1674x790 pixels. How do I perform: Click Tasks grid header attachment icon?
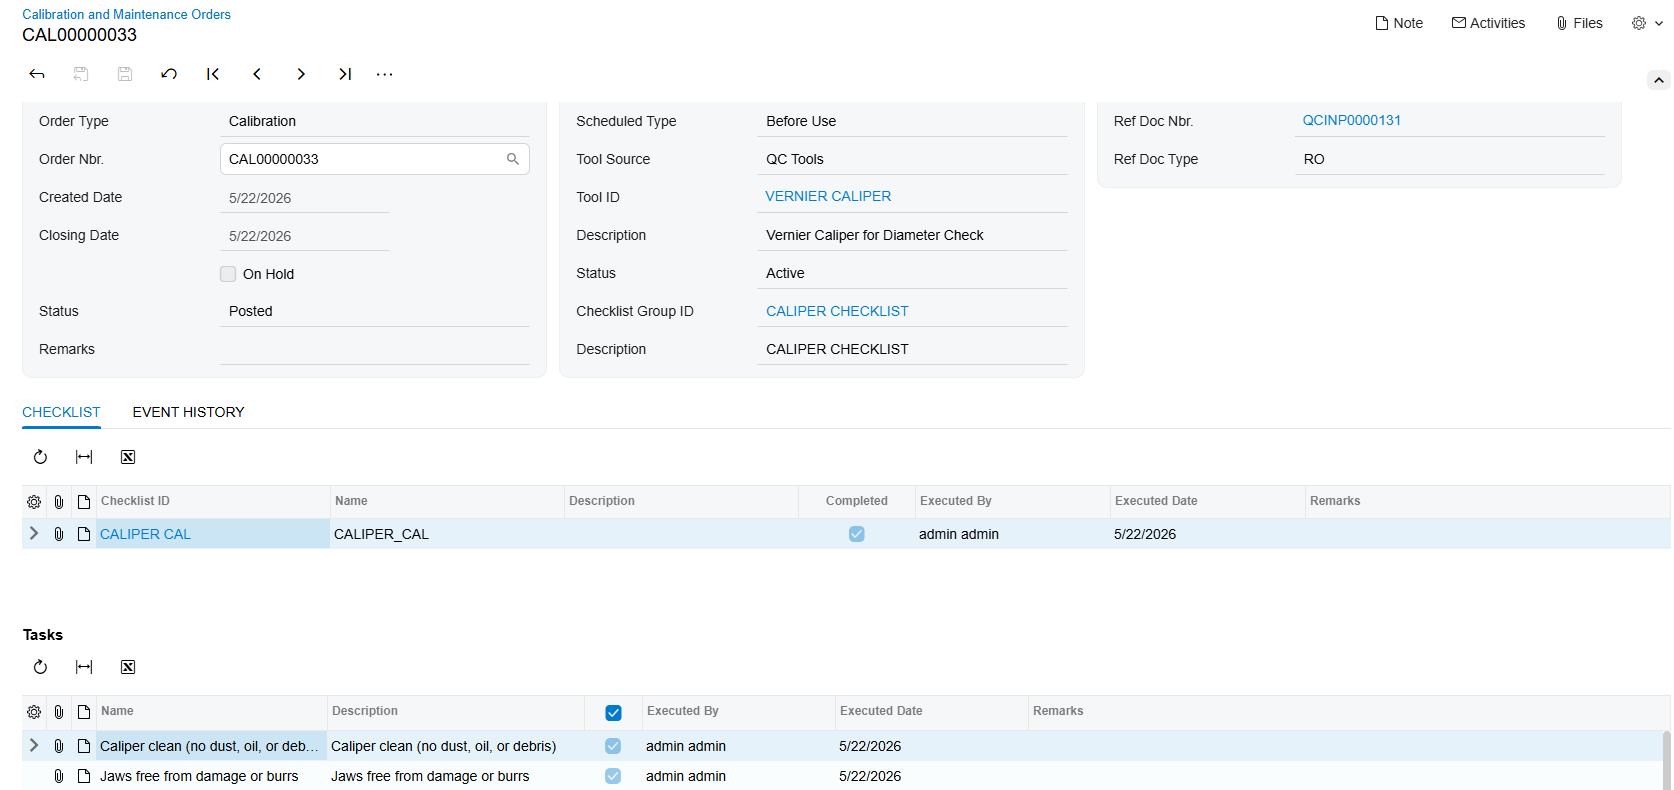(59, 712)
